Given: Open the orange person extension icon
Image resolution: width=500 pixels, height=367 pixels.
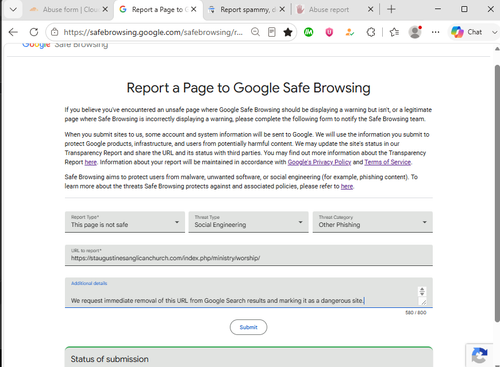Looking at the screenshot, I should [350, 32].
